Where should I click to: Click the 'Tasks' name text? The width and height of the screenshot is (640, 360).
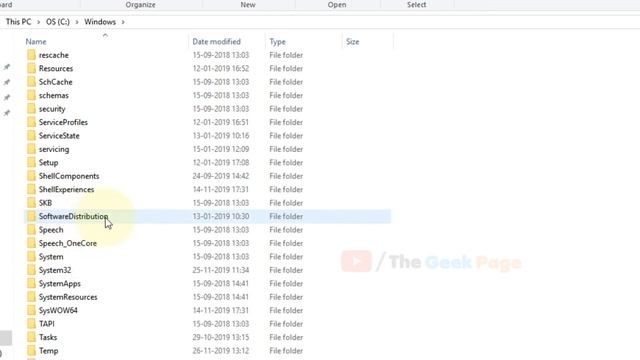click(x=48, y=338)
